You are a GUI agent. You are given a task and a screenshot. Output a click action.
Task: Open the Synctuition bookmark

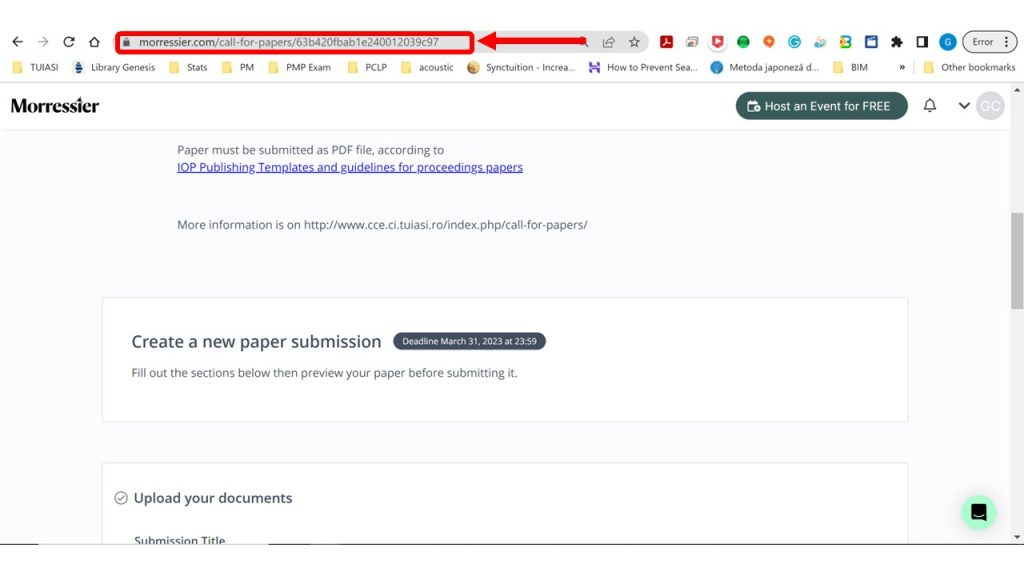click(x=521, y=67)
